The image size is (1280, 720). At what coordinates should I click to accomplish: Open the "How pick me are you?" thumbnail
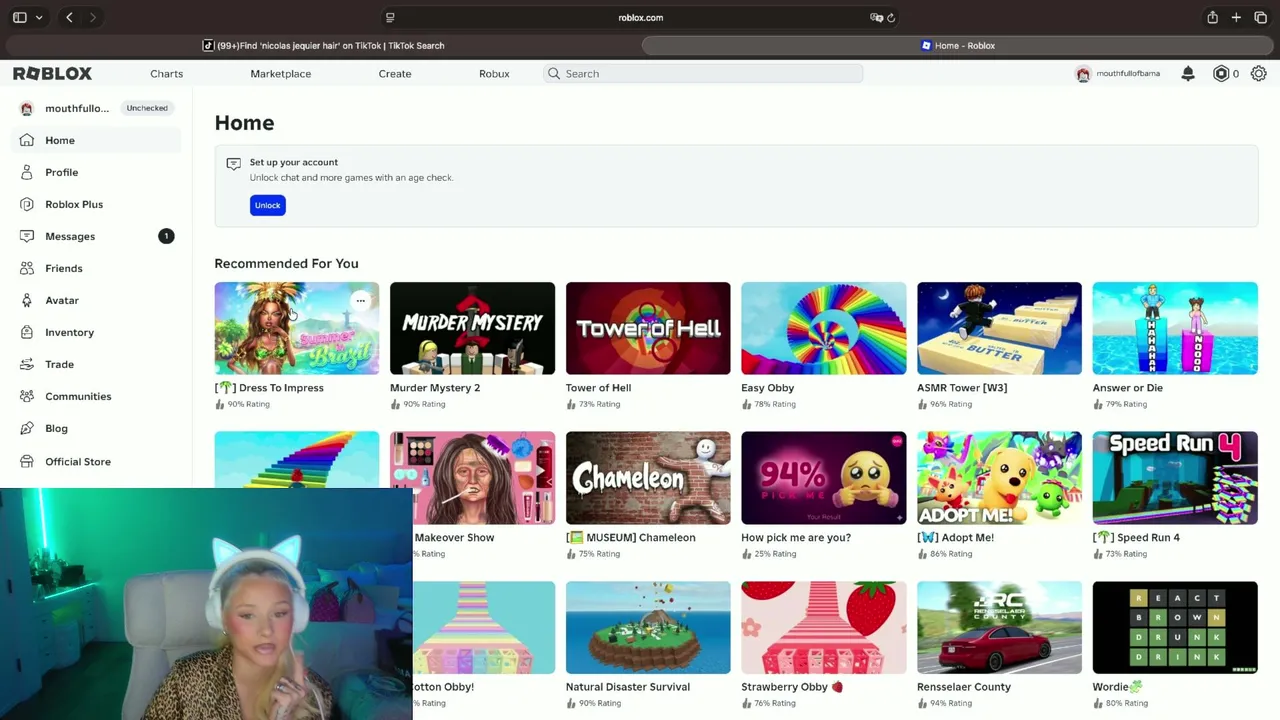824,478
